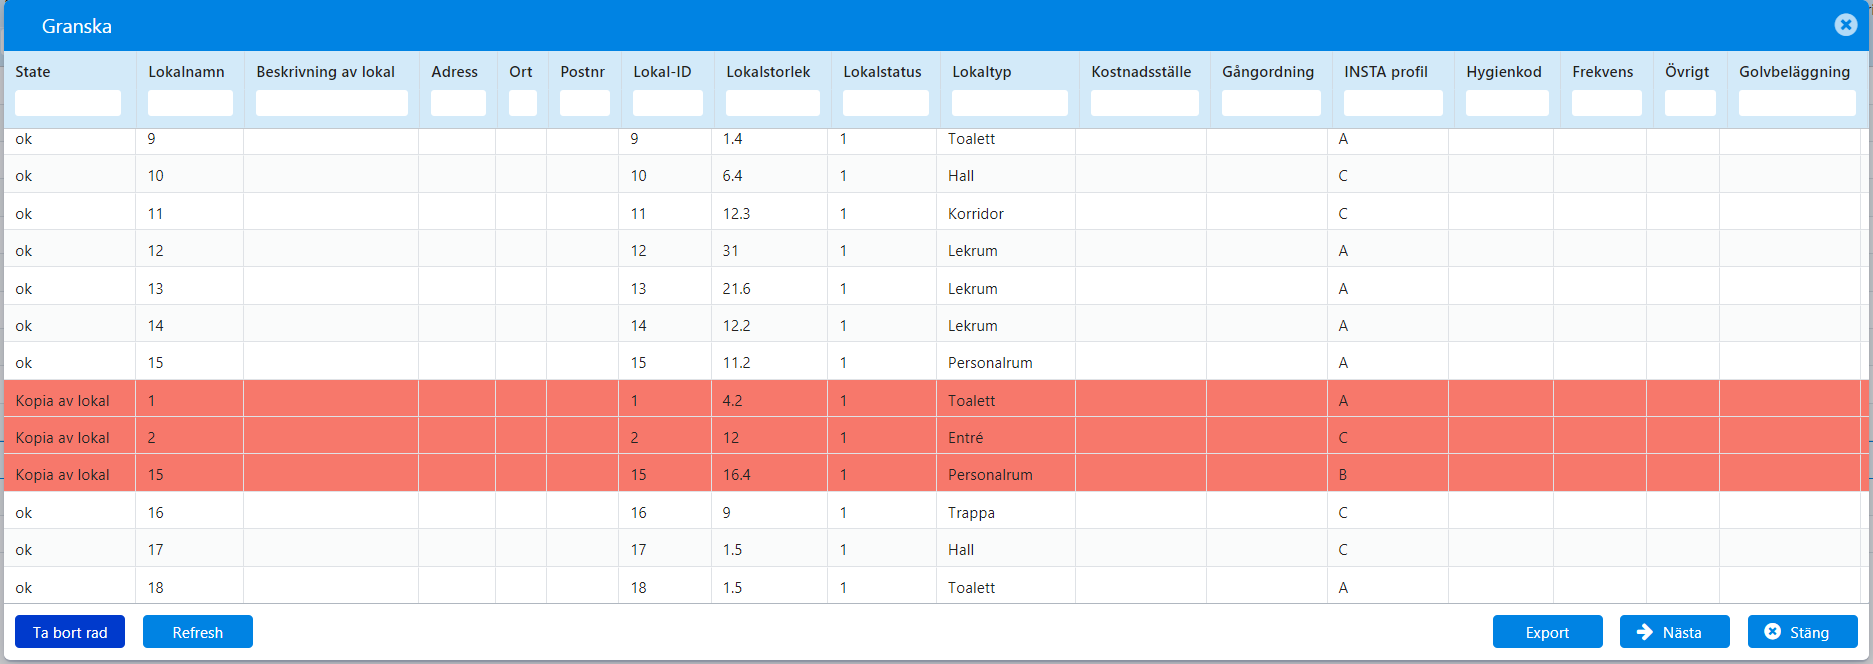Focus the Lokaltyp filter field
Viewport: 1873px width, 664px height.
tap(1010, 103)
